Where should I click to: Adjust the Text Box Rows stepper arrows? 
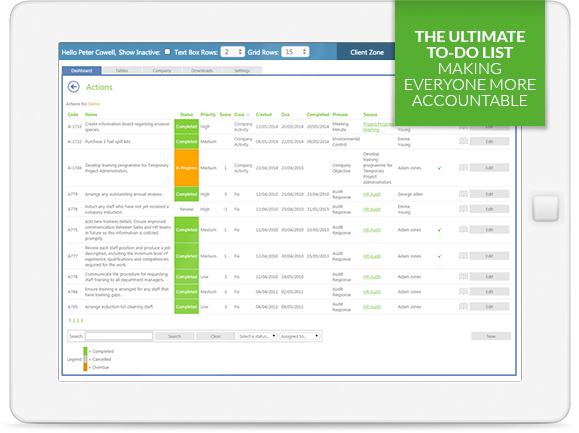240,52
